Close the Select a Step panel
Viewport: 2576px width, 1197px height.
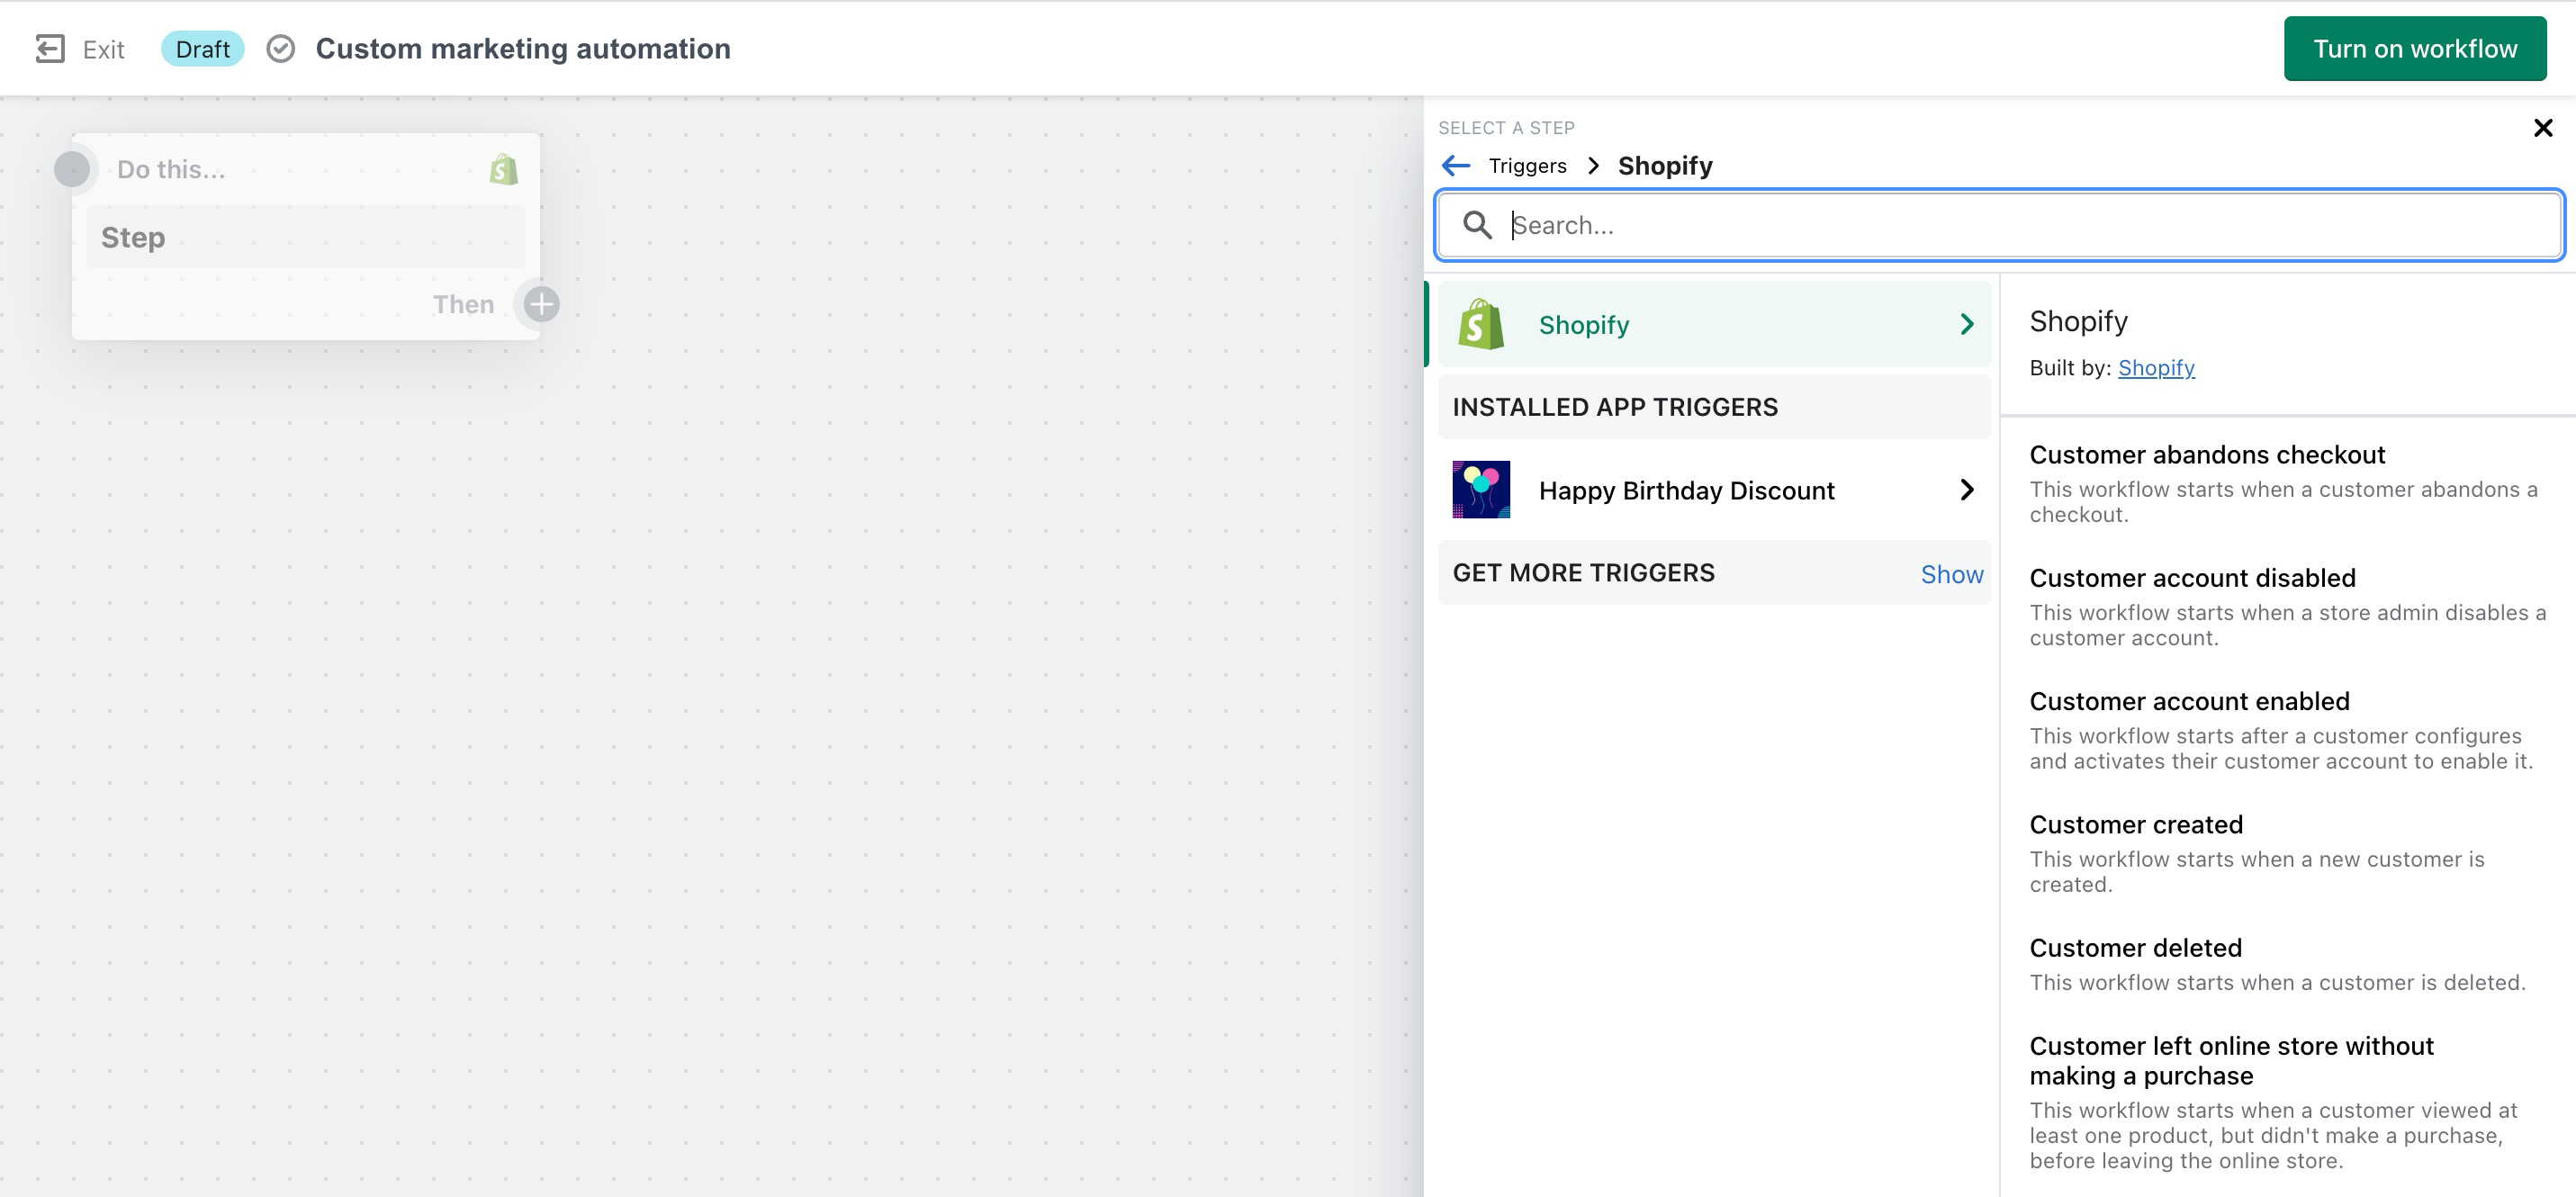pos(2543,128)
